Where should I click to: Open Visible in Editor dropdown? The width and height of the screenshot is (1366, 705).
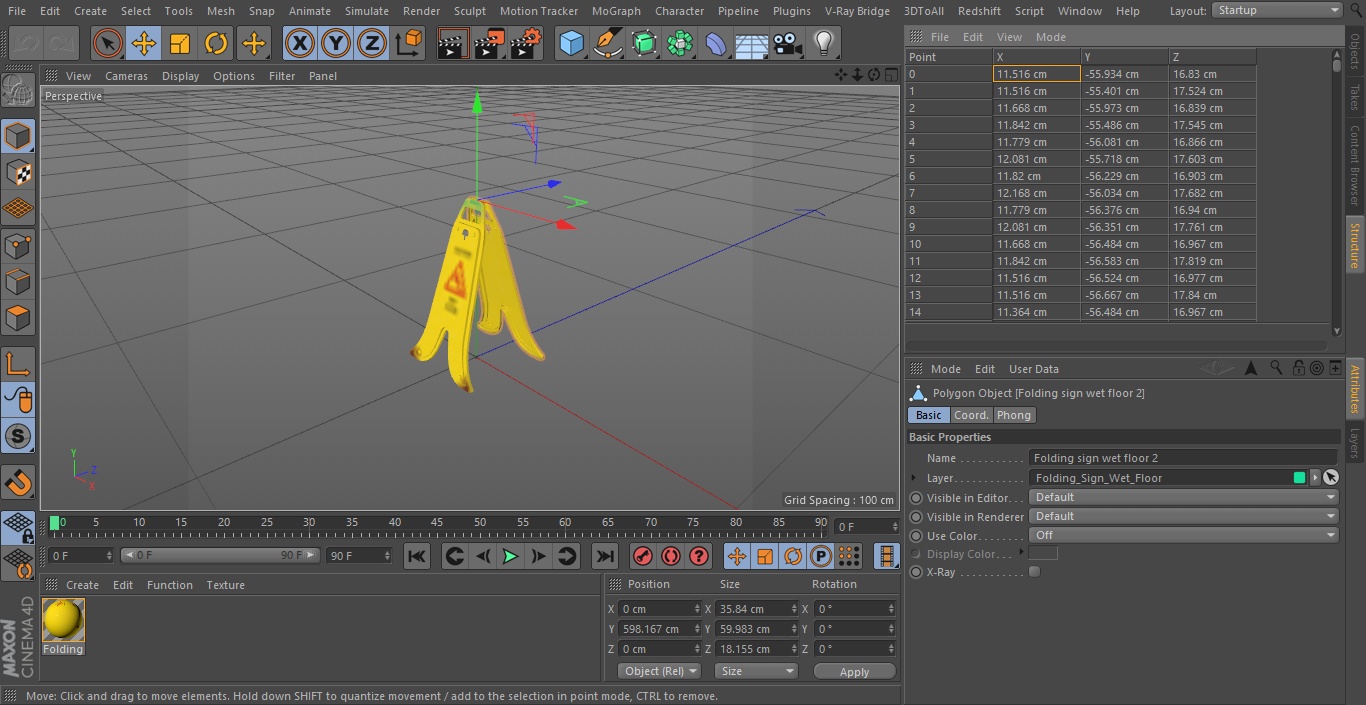1184,497
